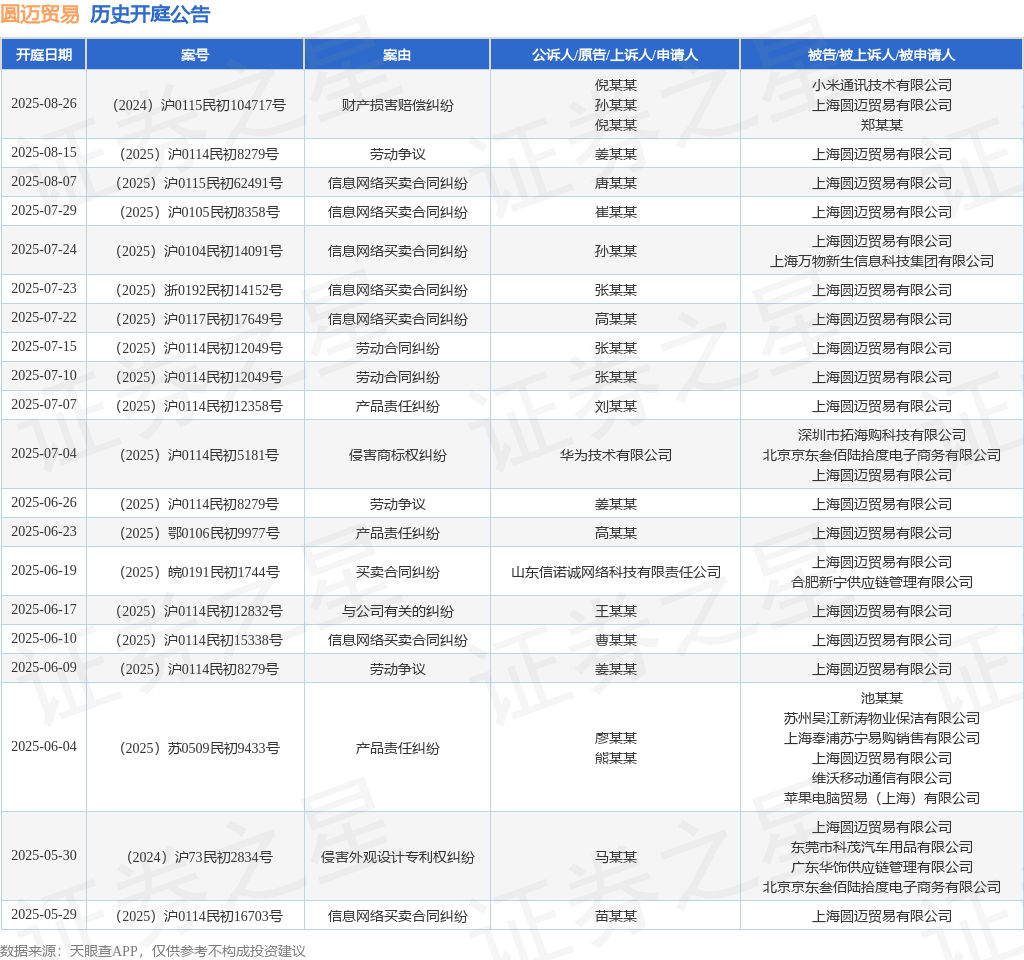Click case number (2025)沪0105民初8358号

tap(199, 212)
